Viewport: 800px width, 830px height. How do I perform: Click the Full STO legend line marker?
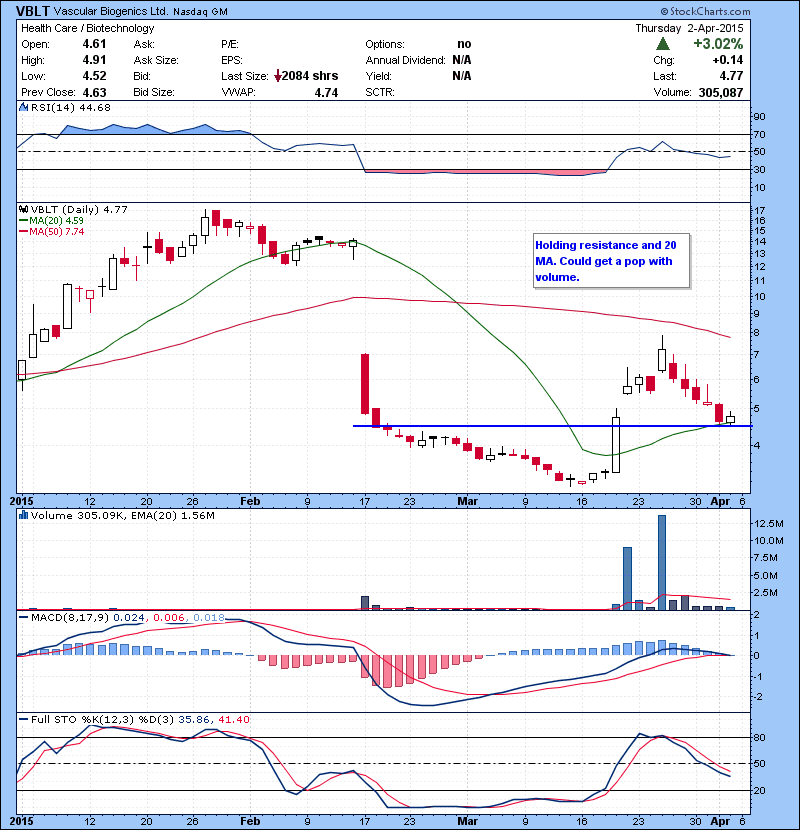24,719
